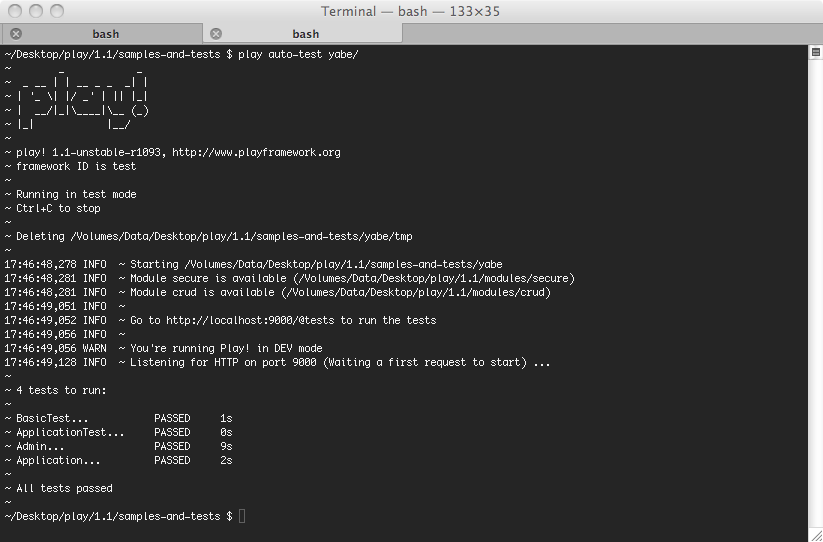Click the red close window button

click(15, 11)
